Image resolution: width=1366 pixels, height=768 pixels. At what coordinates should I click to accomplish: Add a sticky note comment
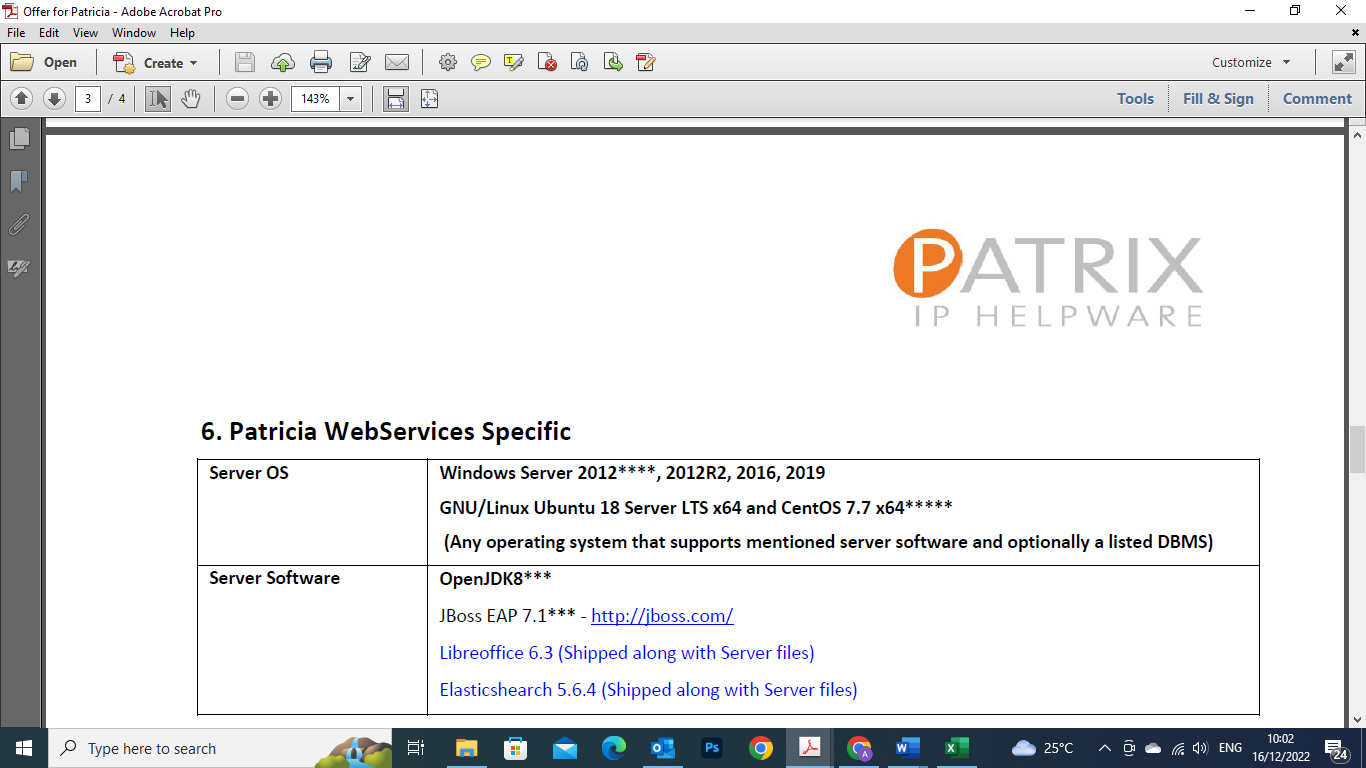tap(481, 62)
